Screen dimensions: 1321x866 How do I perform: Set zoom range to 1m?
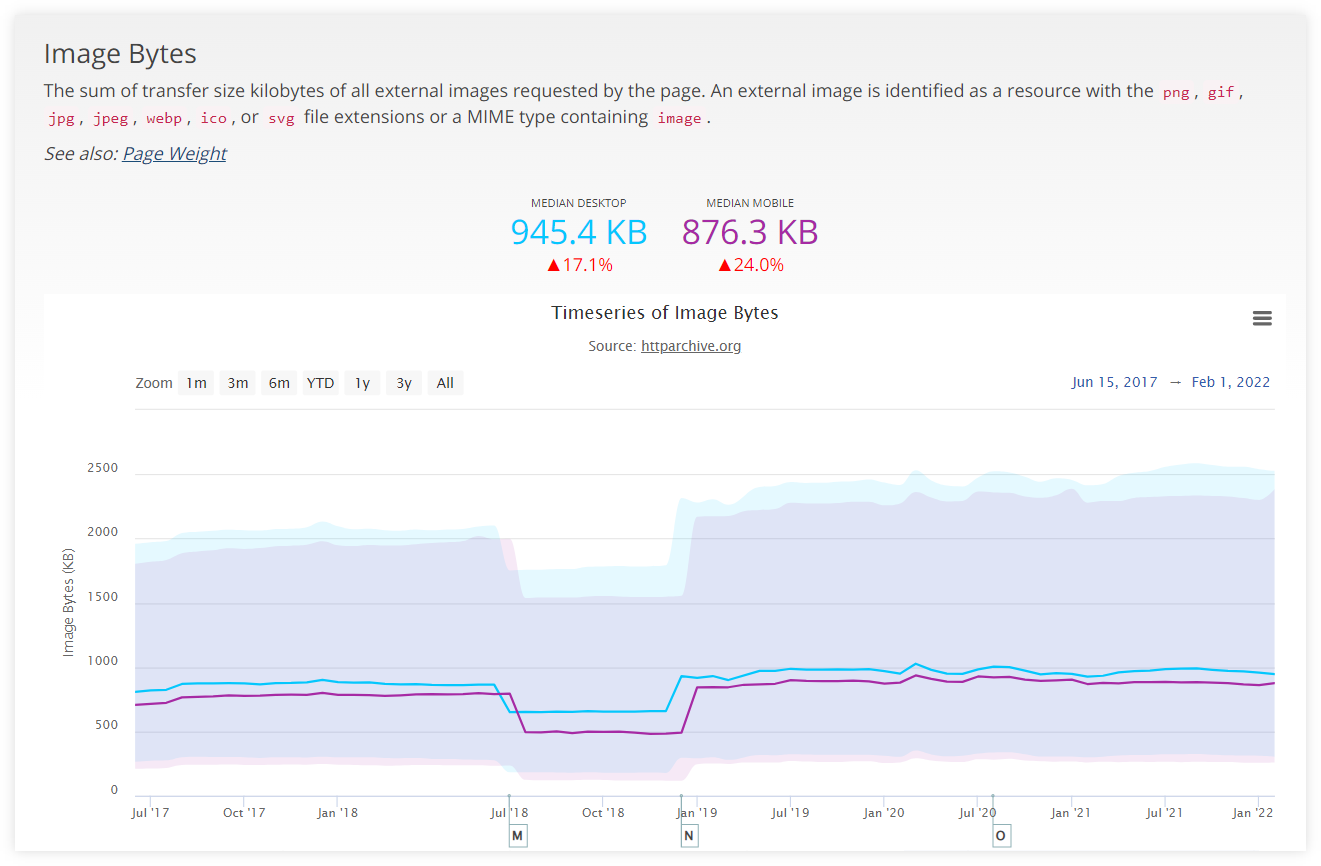coord(196,383)
